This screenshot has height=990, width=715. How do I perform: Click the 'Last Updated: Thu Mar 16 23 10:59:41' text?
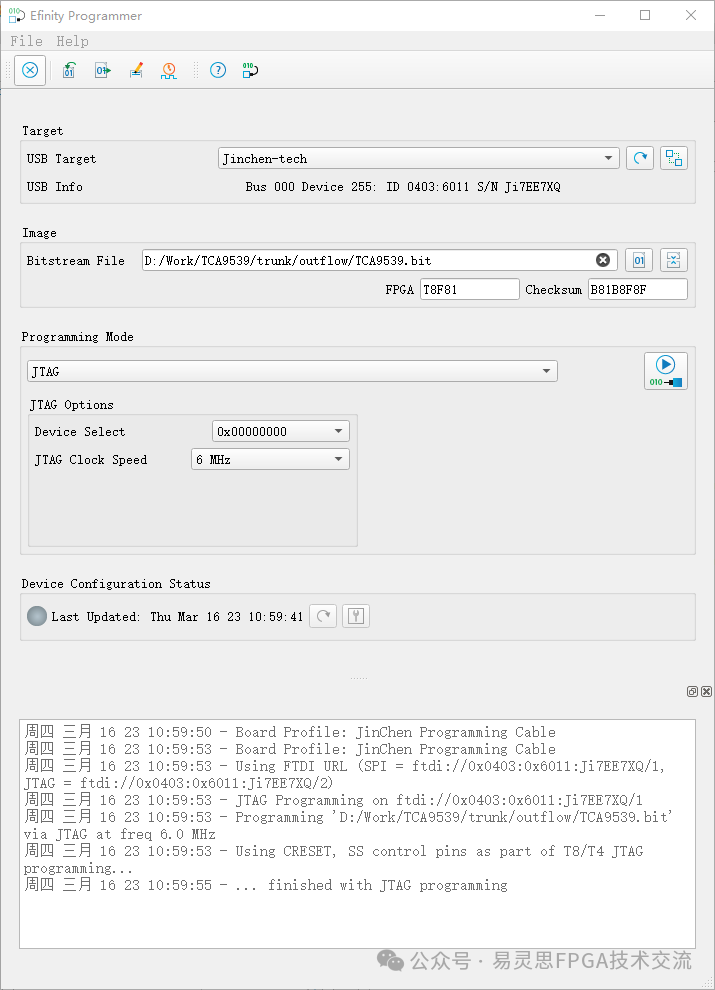[x=177, y=617]
